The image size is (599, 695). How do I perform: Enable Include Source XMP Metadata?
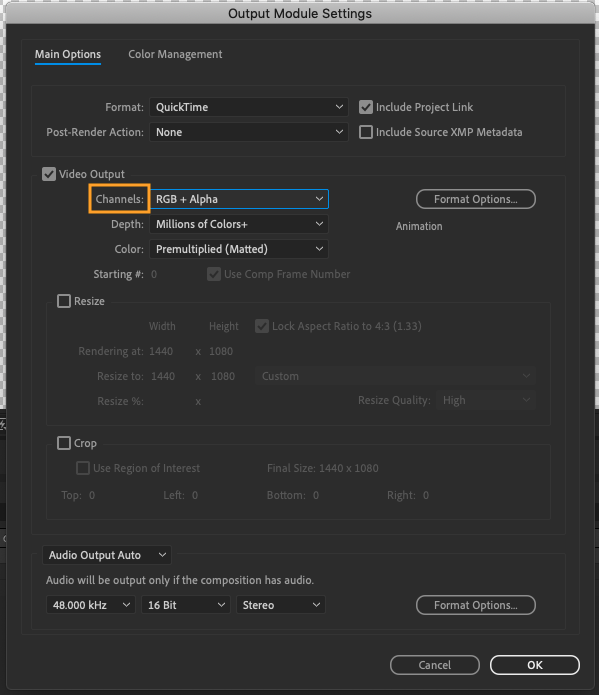[366, 132]
